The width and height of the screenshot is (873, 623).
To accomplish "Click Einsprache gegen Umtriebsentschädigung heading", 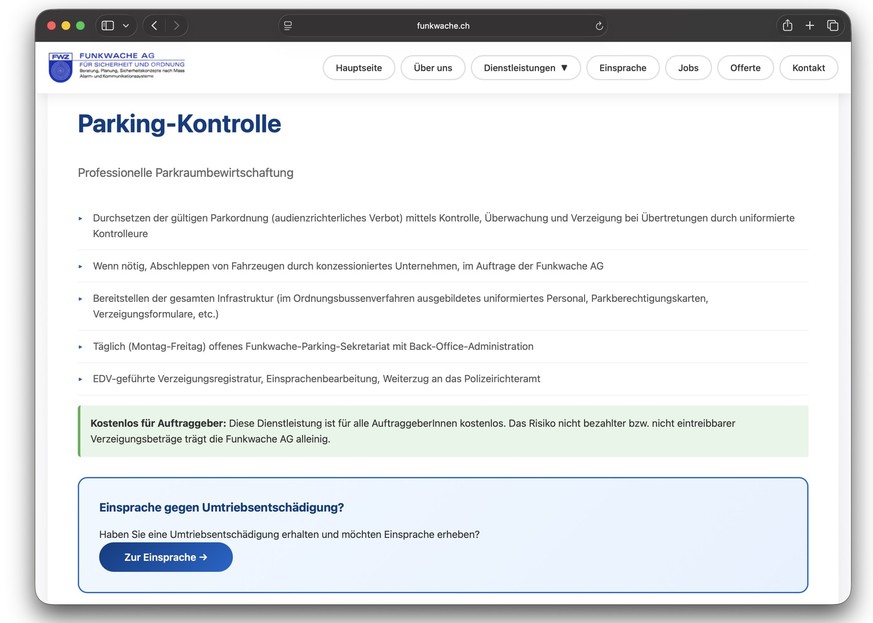I will point(222,507).
